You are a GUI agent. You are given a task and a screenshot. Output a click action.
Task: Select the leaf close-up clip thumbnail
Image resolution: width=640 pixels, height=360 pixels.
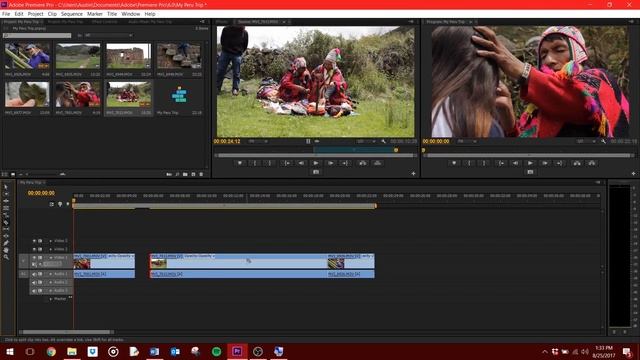coord(27,94)
